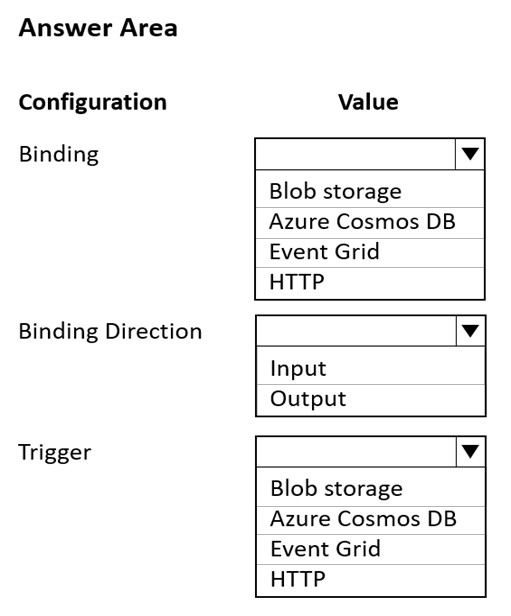511x616 pixels.
Task: Click the Binding Direction value field
Action: tap(356, 331)
